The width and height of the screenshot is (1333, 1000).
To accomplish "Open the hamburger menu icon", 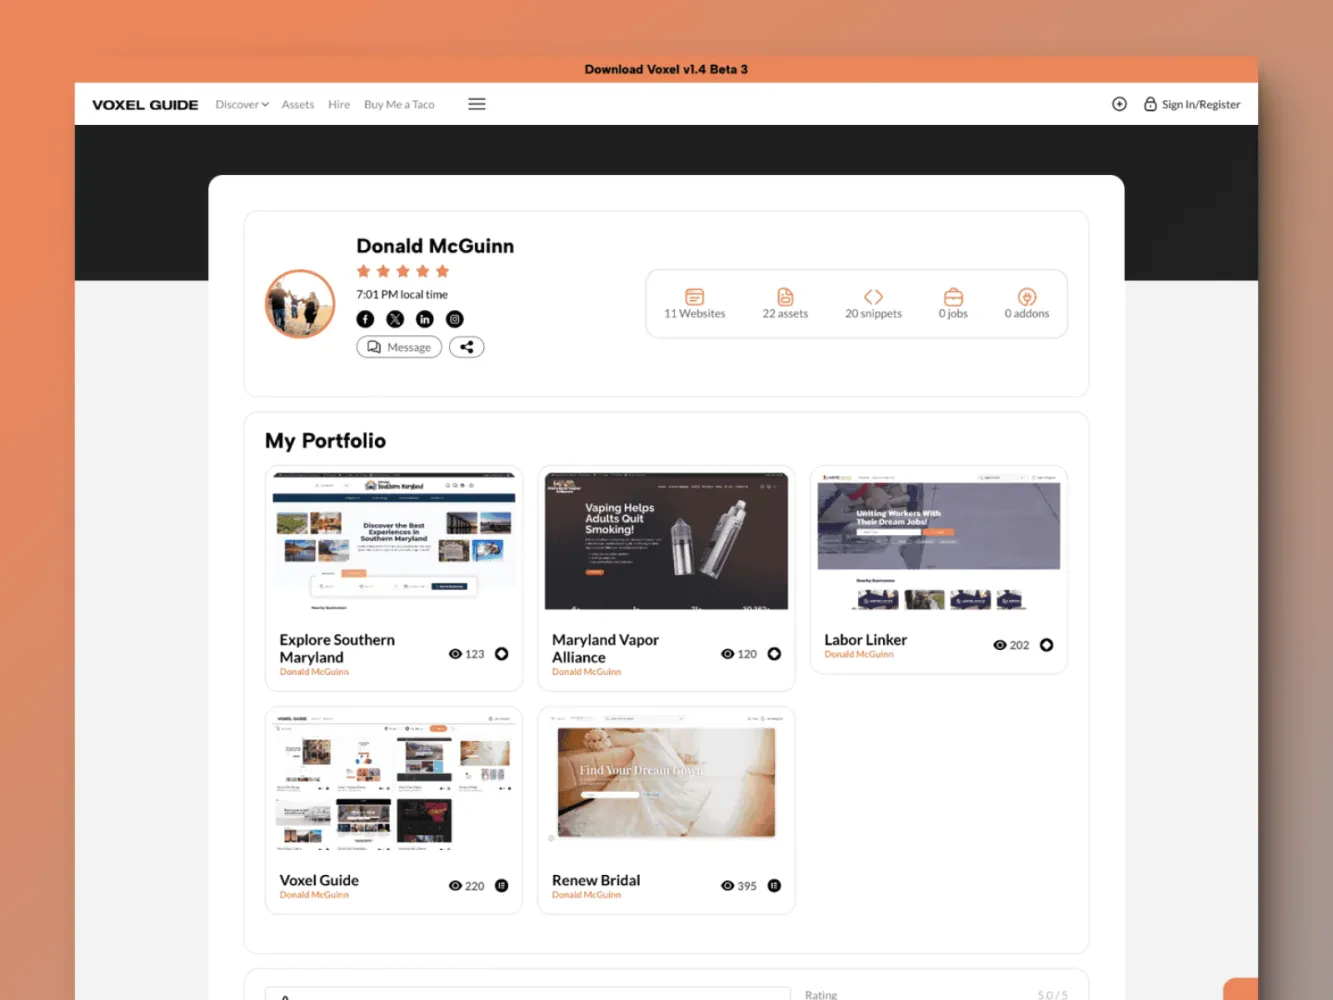I will point(477,104).
